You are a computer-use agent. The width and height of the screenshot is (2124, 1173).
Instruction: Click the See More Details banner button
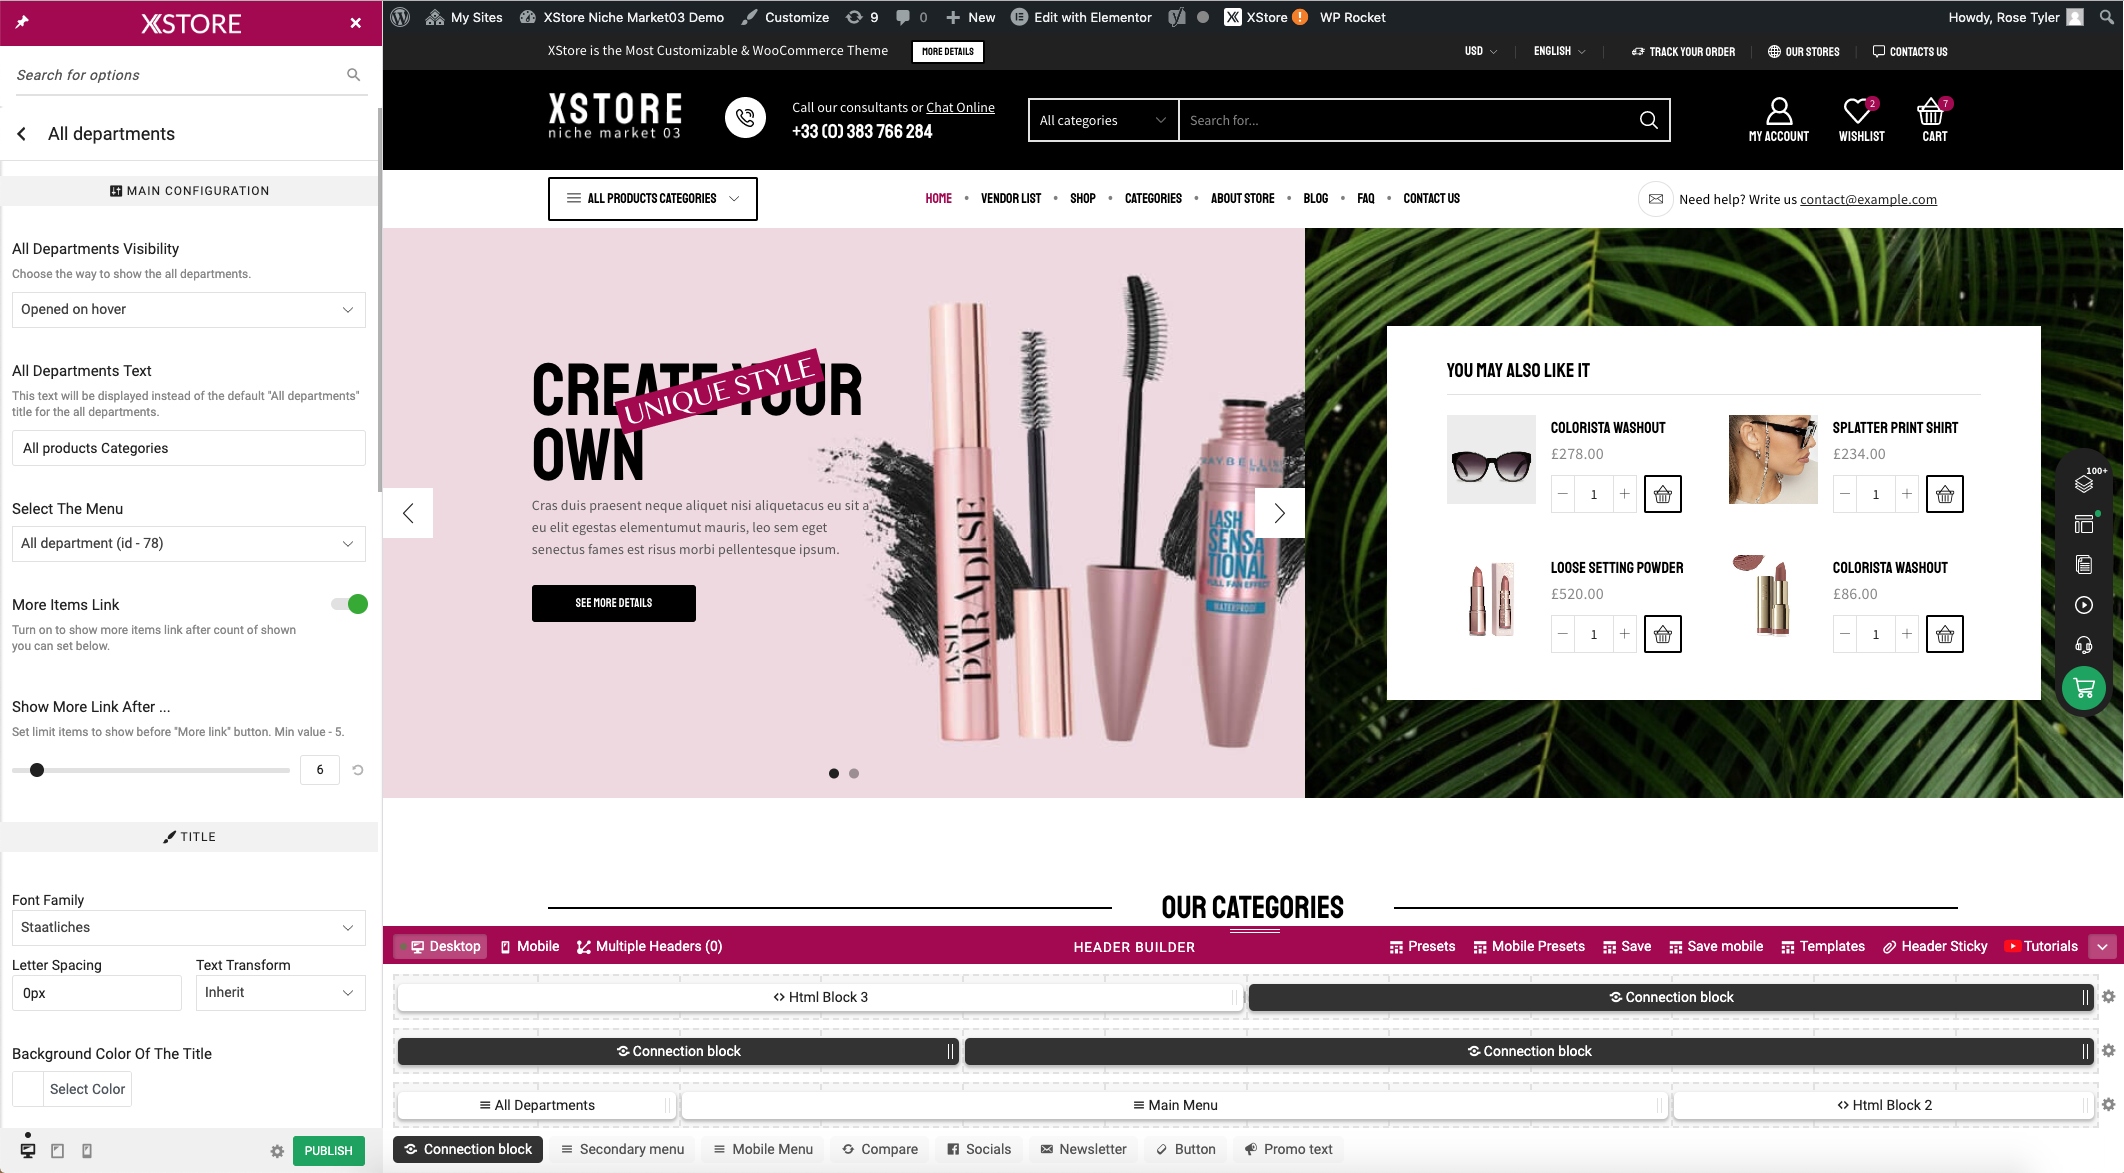point(613,603)
